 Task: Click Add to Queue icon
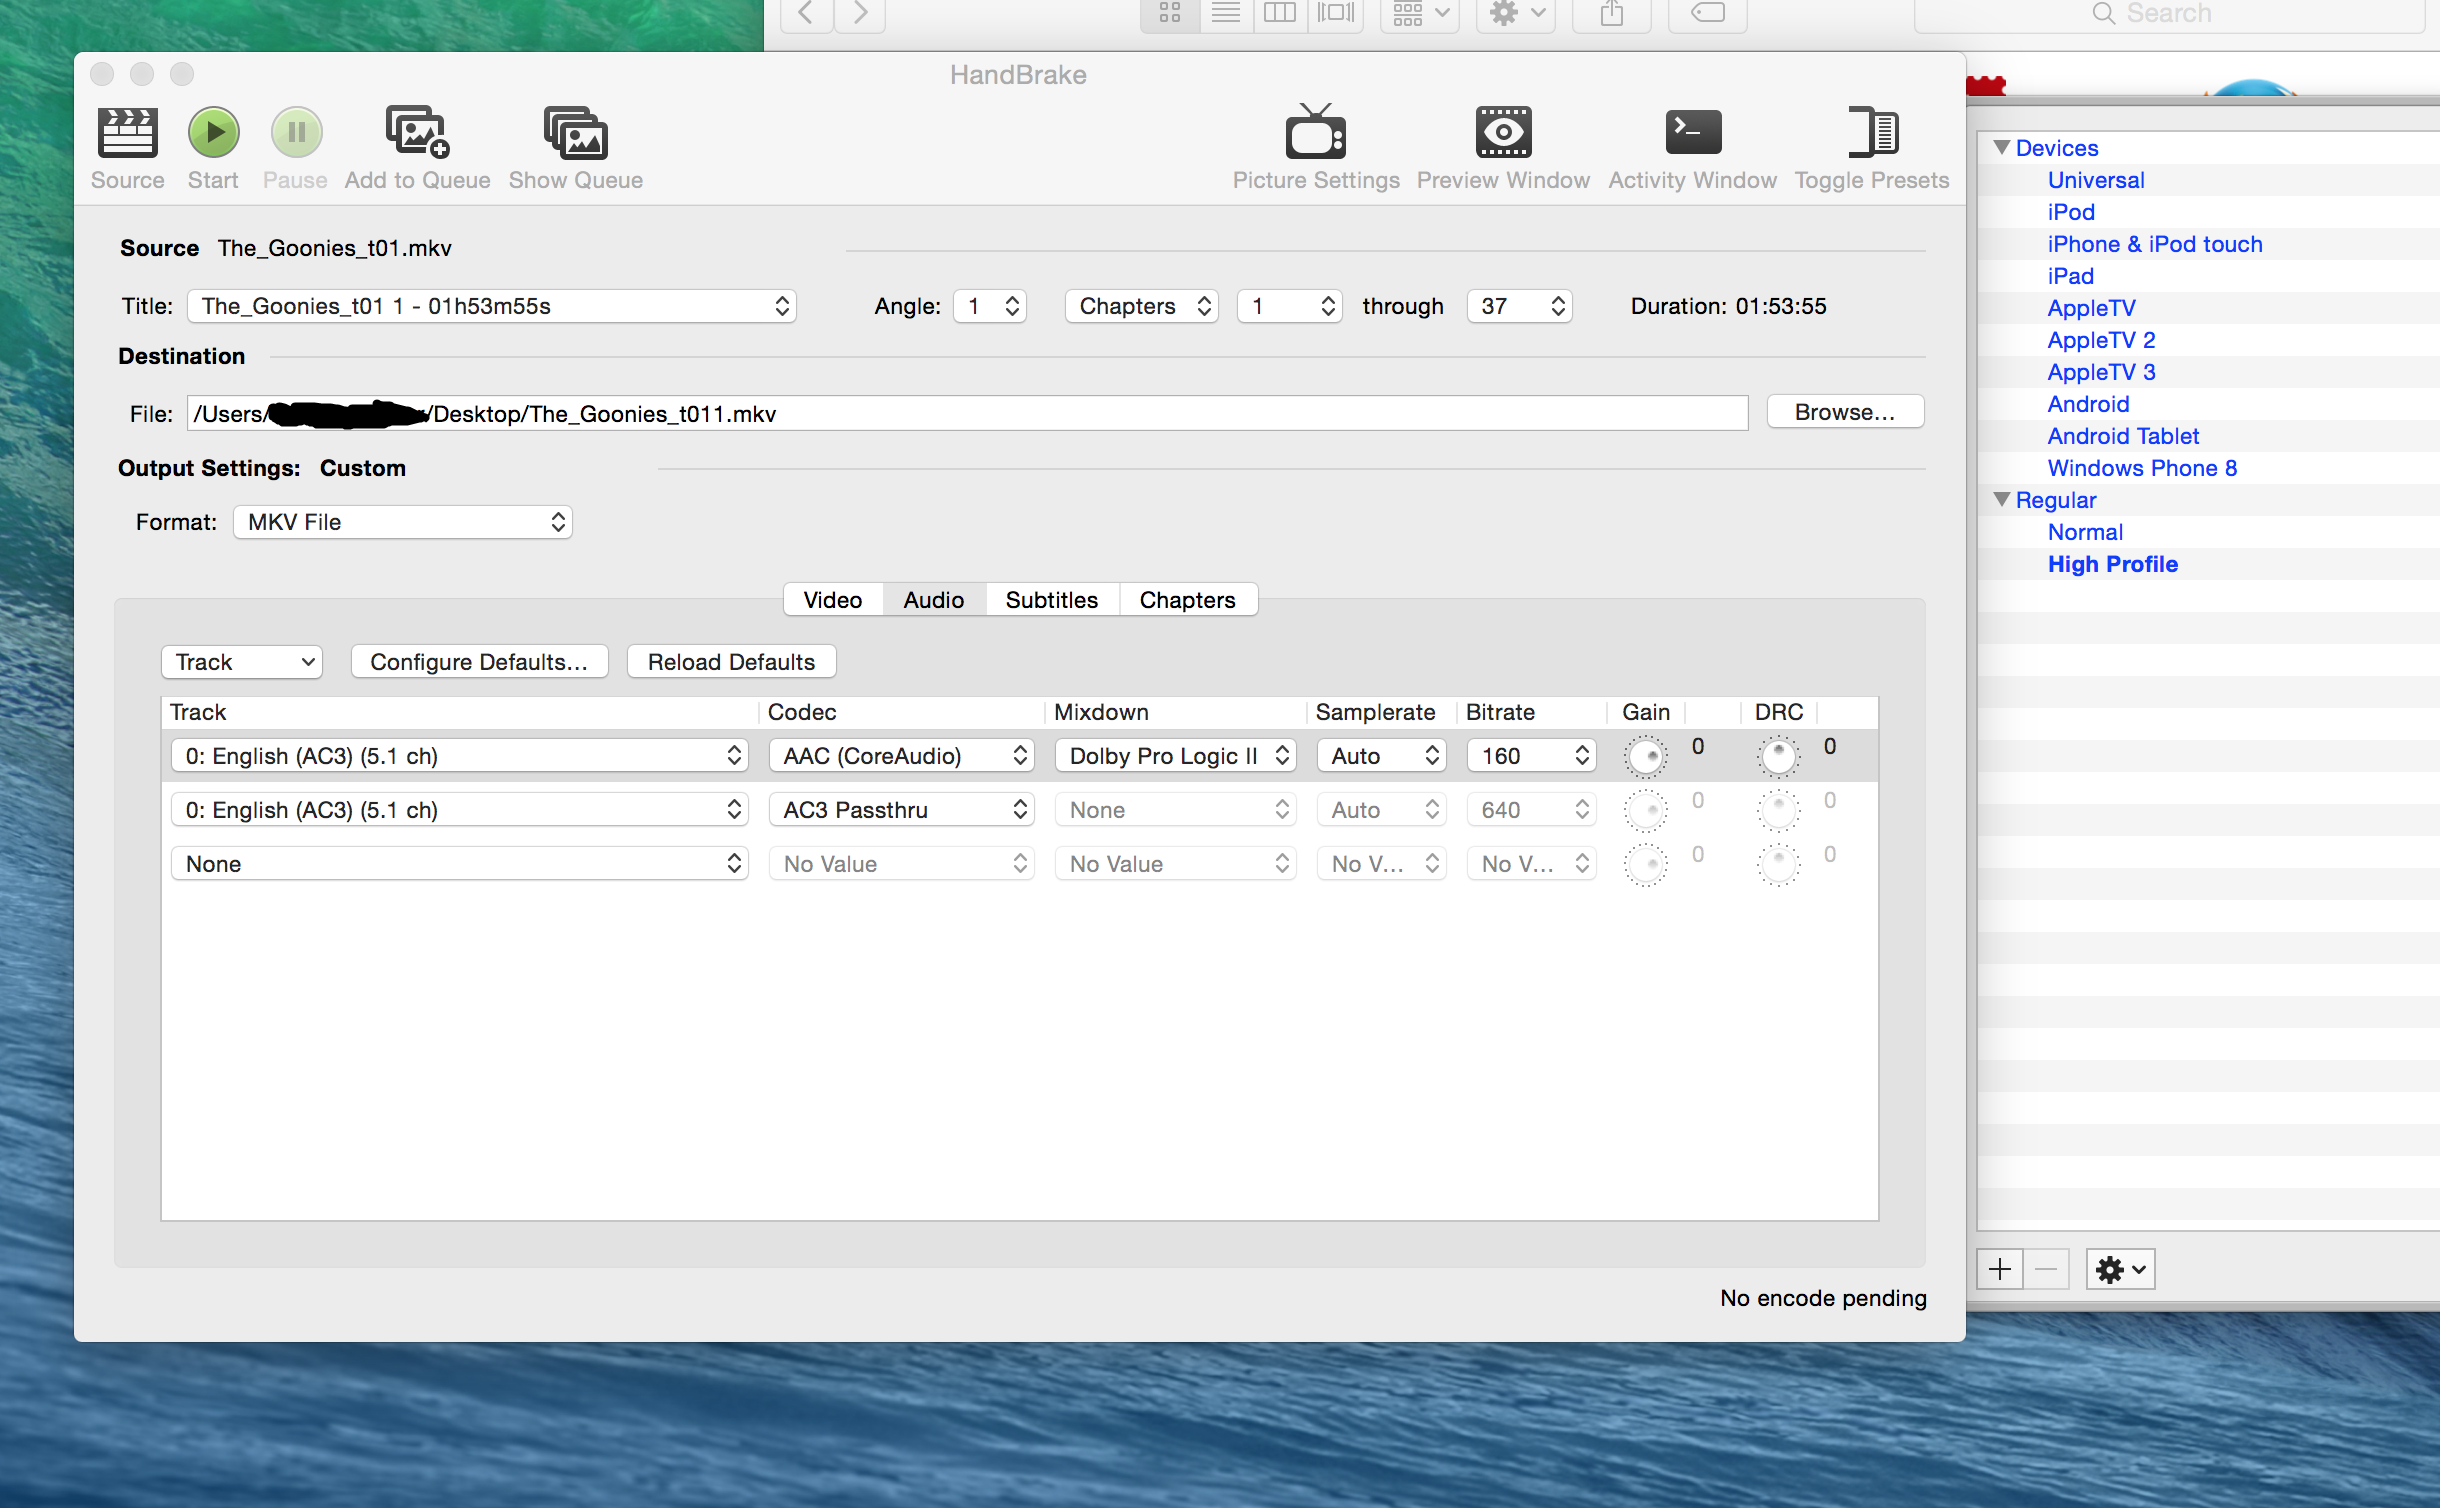pos(417,133)
